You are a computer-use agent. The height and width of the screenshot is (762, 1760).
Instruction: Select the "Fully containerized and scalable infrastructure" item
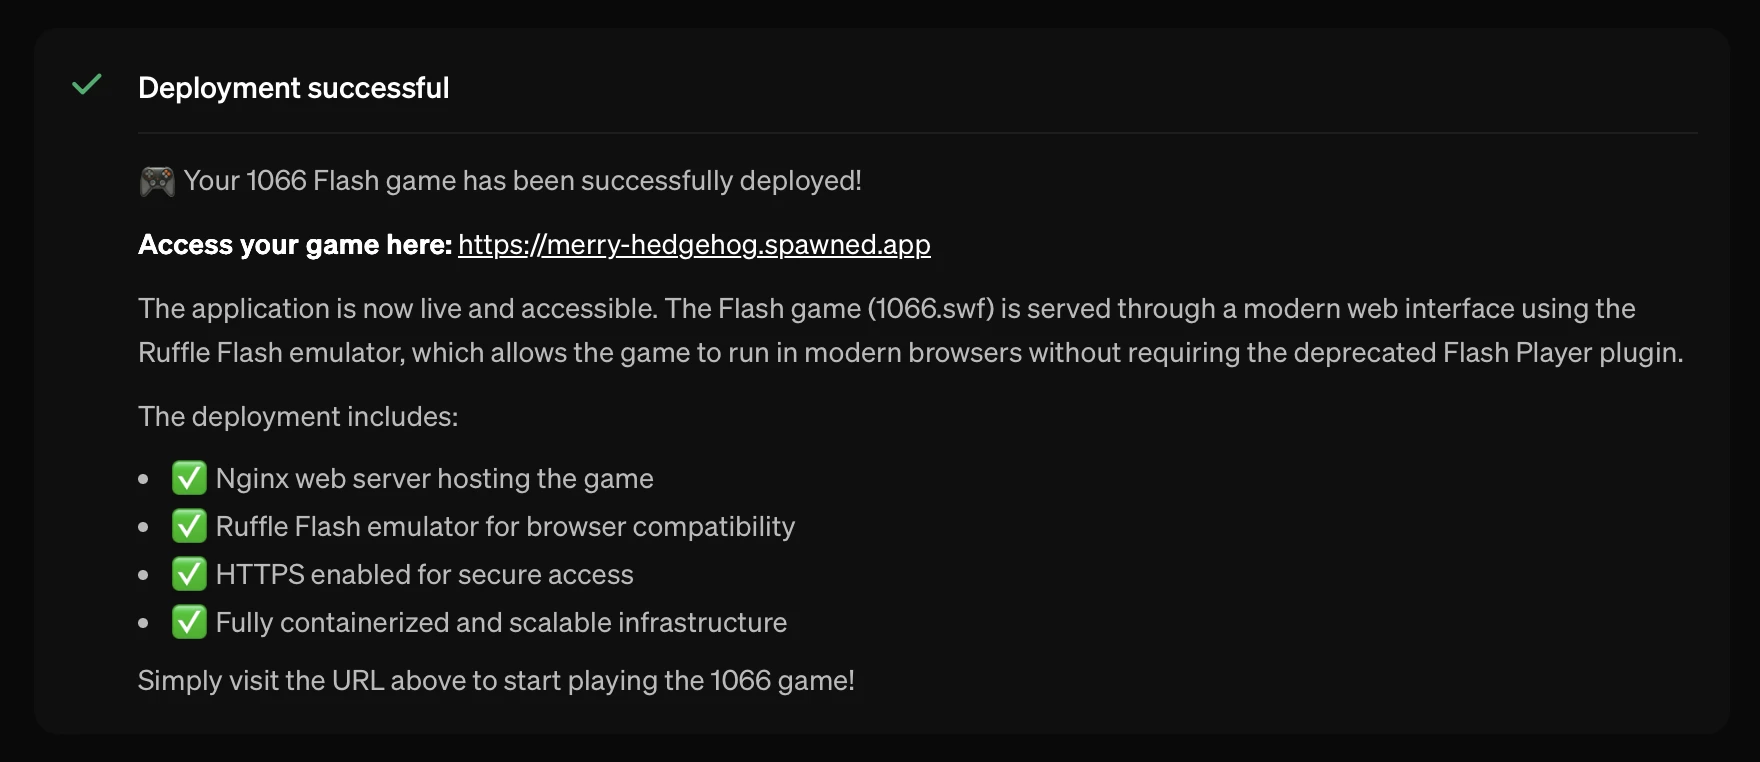pos(501,623)
